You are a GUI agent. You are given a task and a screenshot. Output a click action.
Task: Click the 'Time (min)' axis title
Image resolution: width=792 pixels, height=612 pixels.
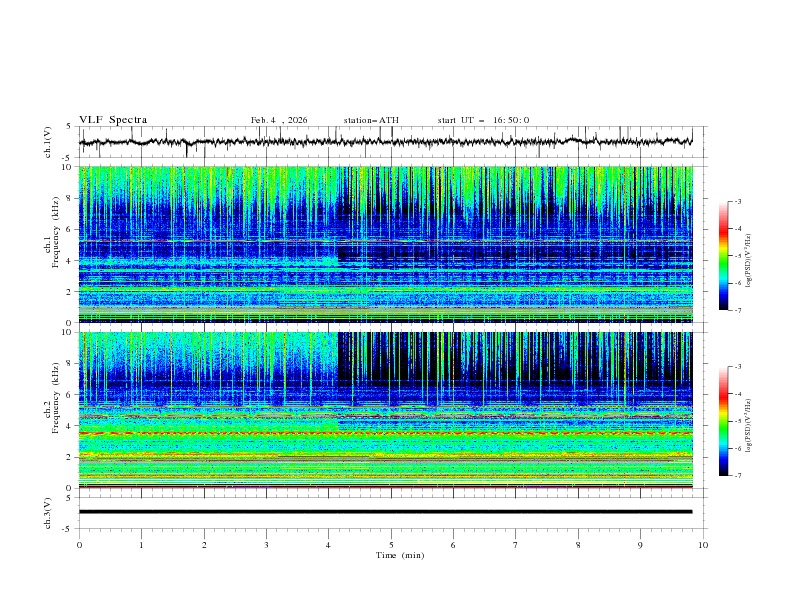coord(400,555)
